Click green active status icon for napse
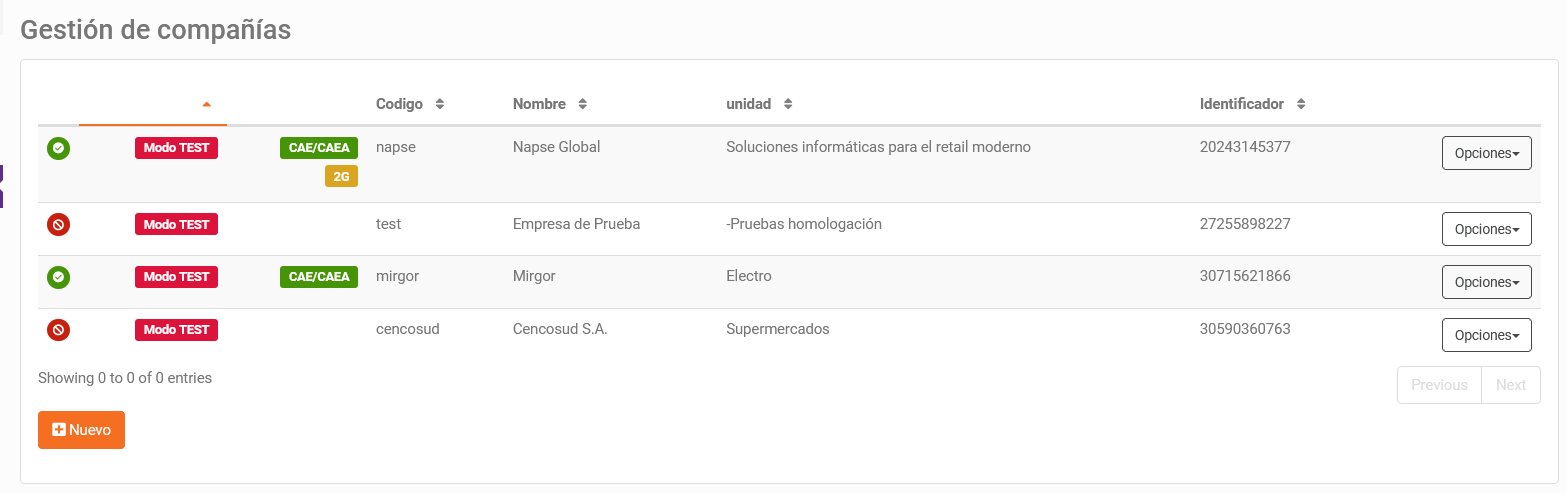 click(x=58, y=148)
